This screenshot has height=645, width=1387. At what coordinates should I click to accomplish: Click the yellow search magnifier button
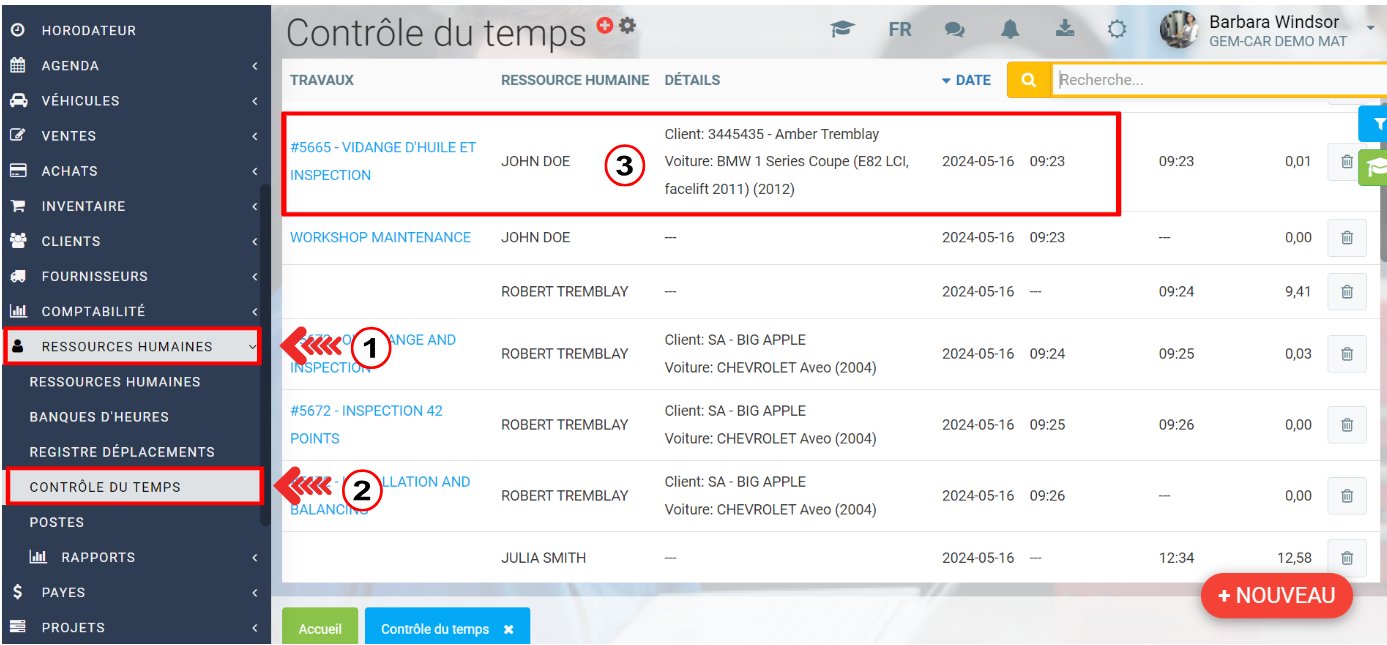coord(1029,80)
